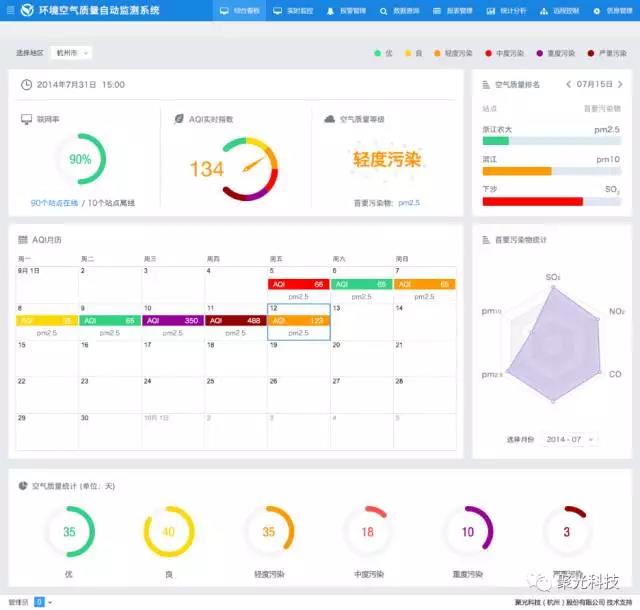The width and height of the screenshot is (640, 610).
Task: Open the 90个站点在线 link
Action: click(x=54, y=203)
